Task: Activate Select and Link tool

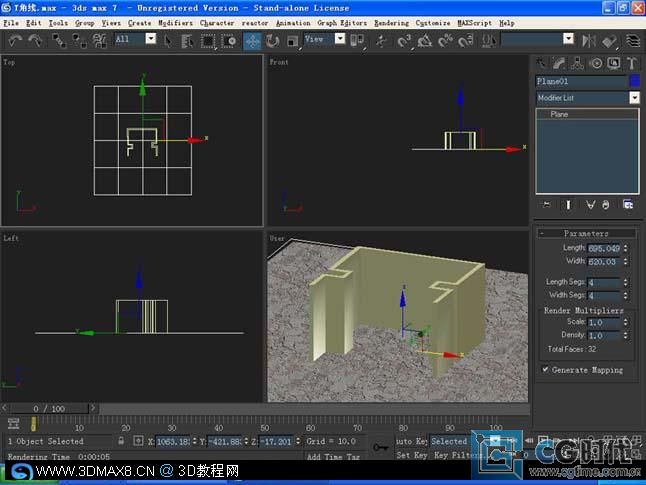Action: click(x=59, y=40)
